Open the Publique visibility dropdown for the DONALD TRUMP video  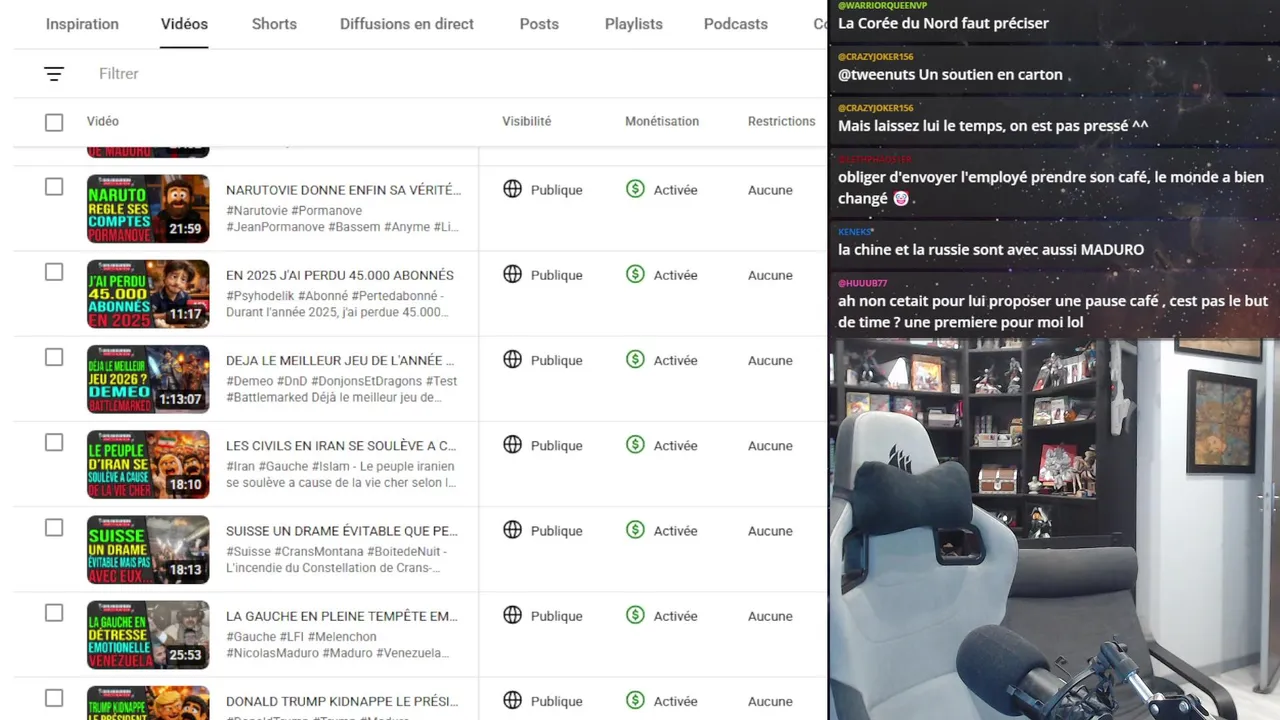tap(556, 701)
